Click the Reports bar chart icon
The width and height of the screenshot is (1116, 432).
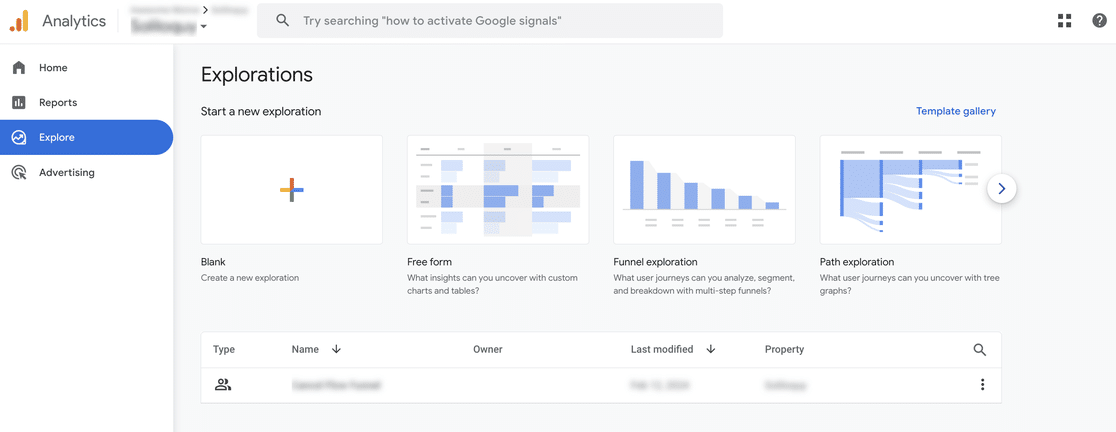point(19,102)
